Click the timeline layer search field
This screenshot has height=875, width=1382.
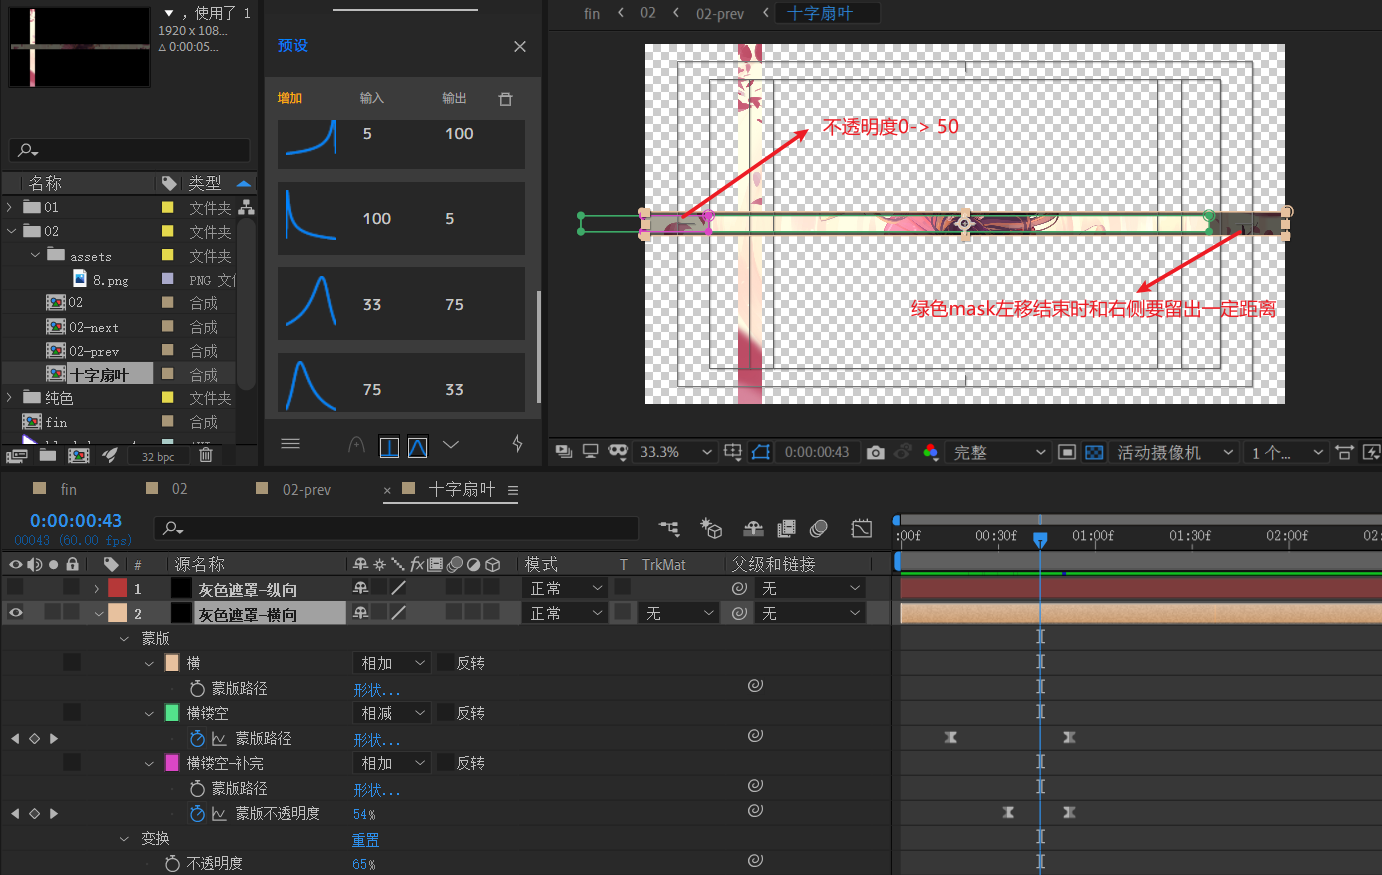click(x=396, y=527)
